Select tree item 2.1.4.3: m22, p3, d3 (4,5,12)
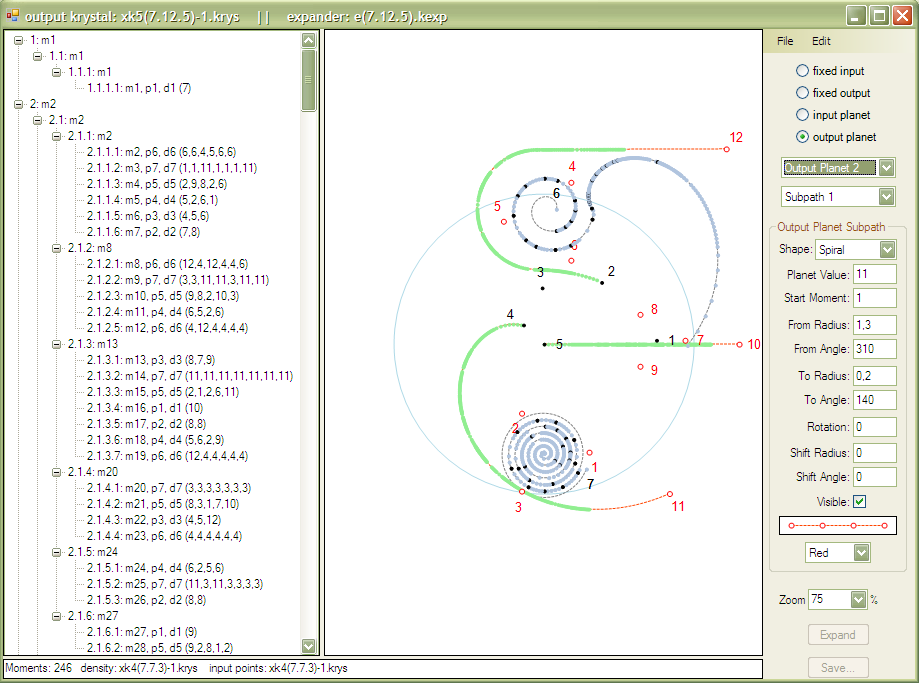The height and width of the screenshot is (683, 919). pyautogui.click(x=154, y=520)
